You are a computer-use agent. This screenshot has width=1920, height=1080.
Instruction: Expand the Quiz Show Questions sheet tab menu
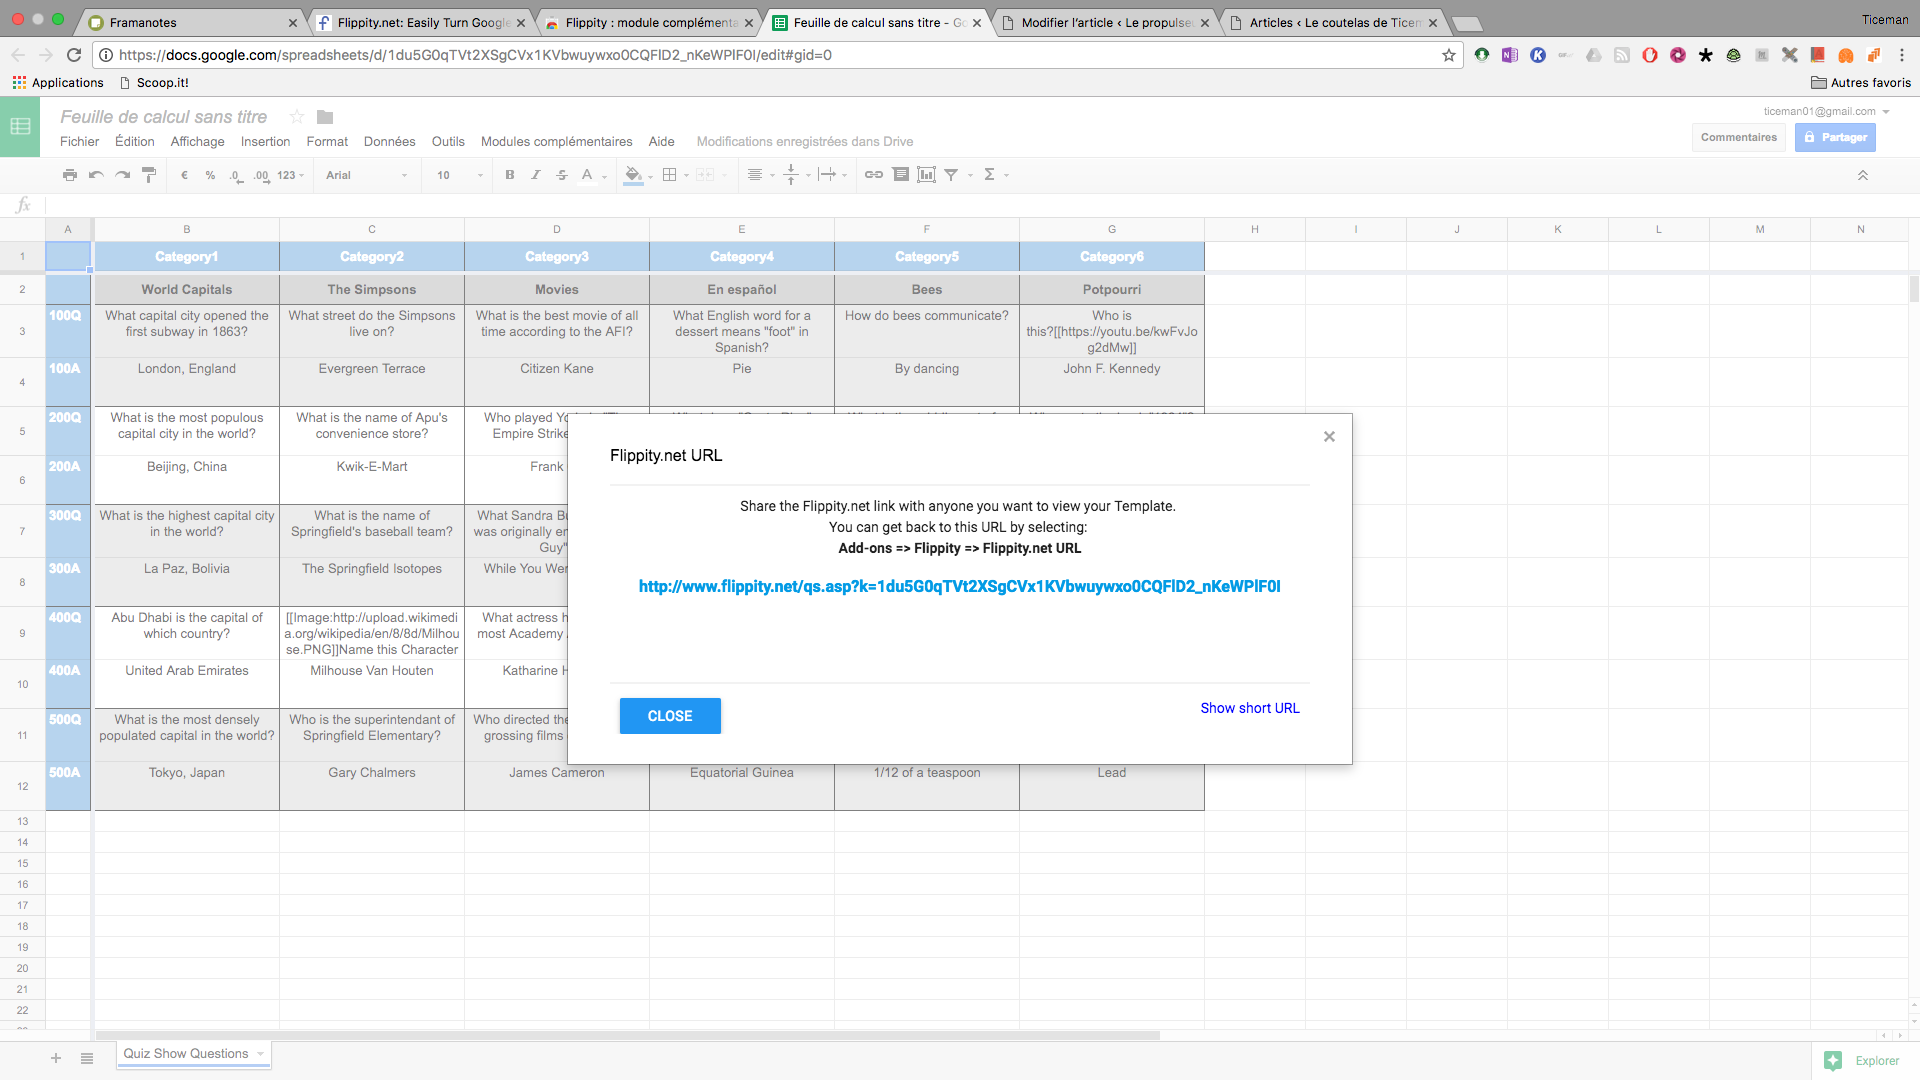(261, 1054)
